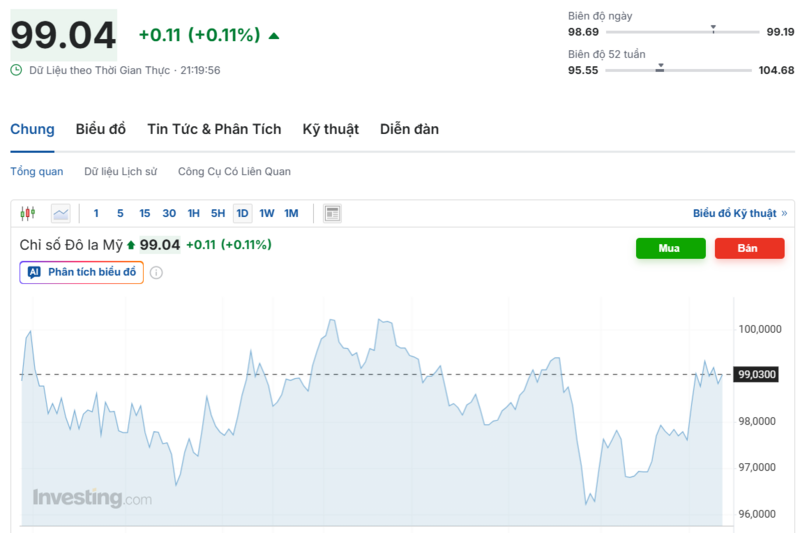The height and width of the screenshot is (533, 800).
Task: Open the Biểu đồ tab
Action: (x=101, y=129)
